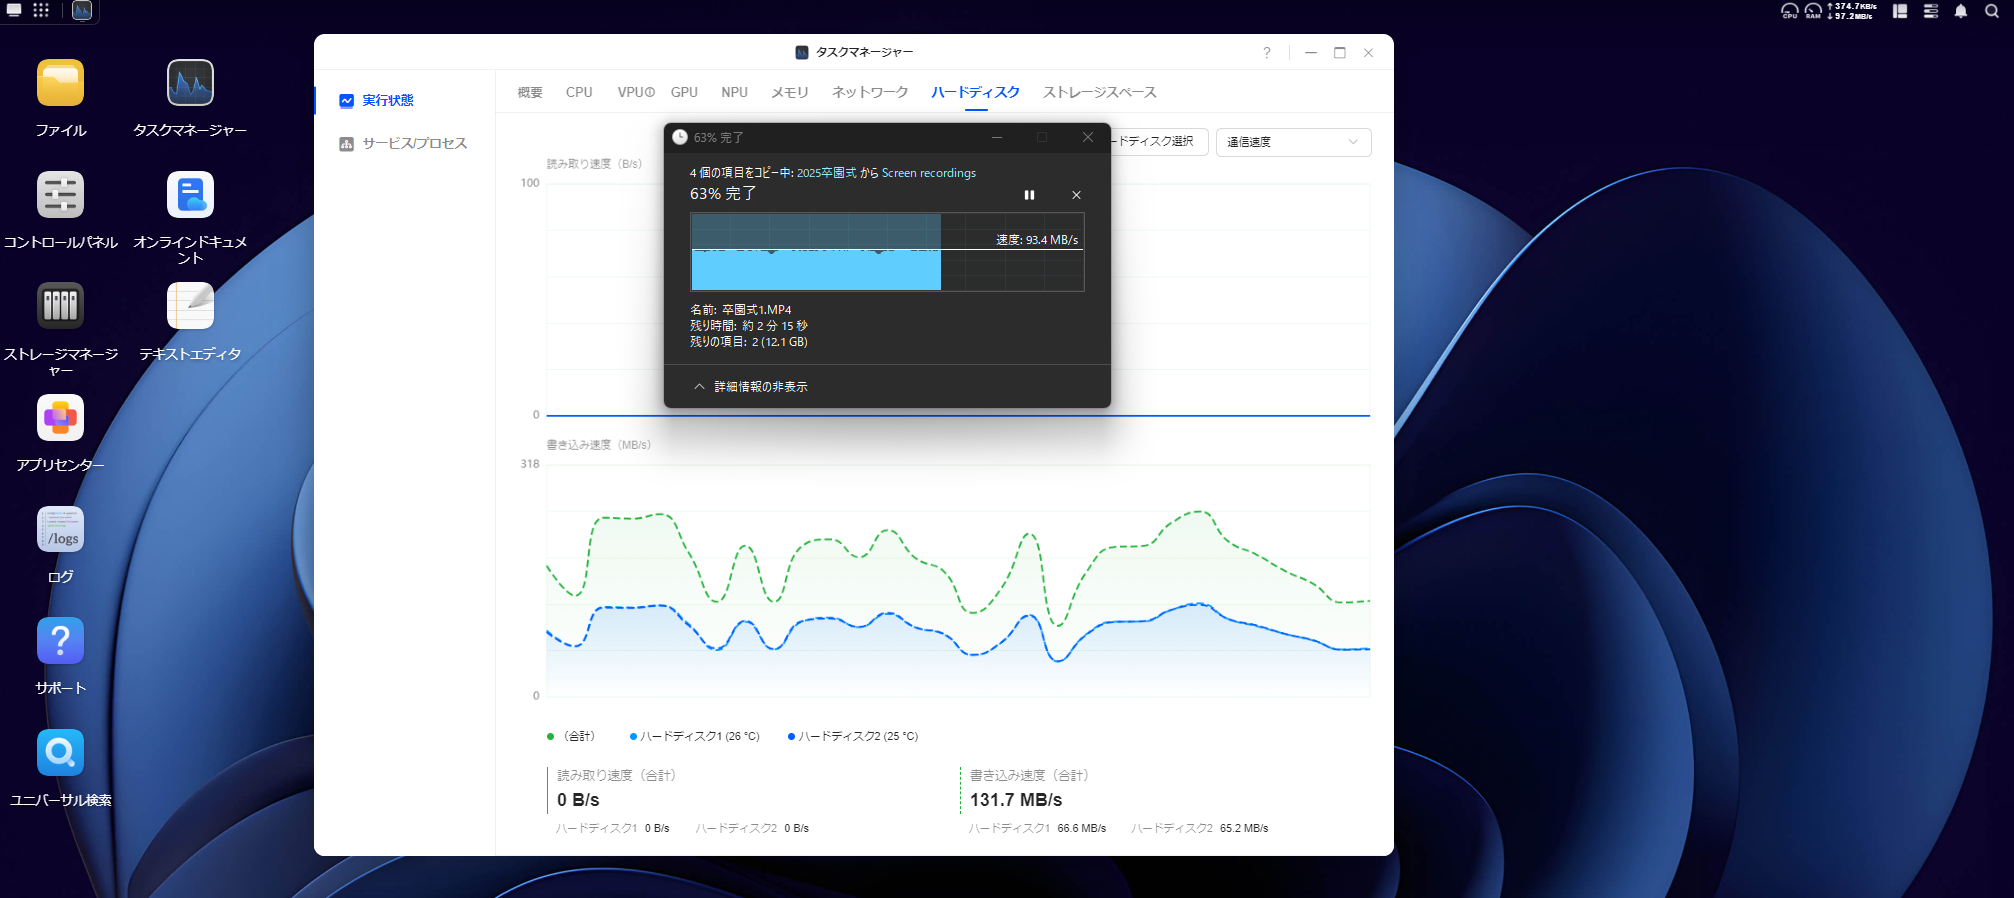The height and width of the screenshot is (898, 2014).
Task: Open the テキストエディタ desktop icon
Action: pyautogui.click(x=190, y=307)
